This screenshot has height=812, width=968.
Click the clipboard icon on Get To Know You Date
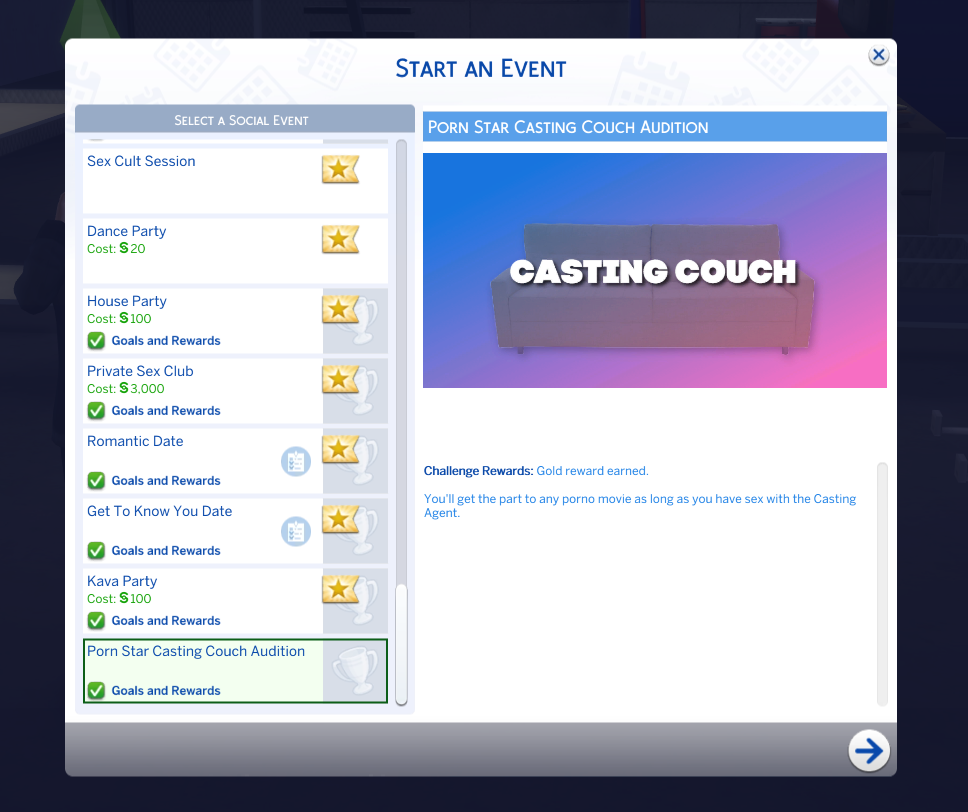click(296, 531)
